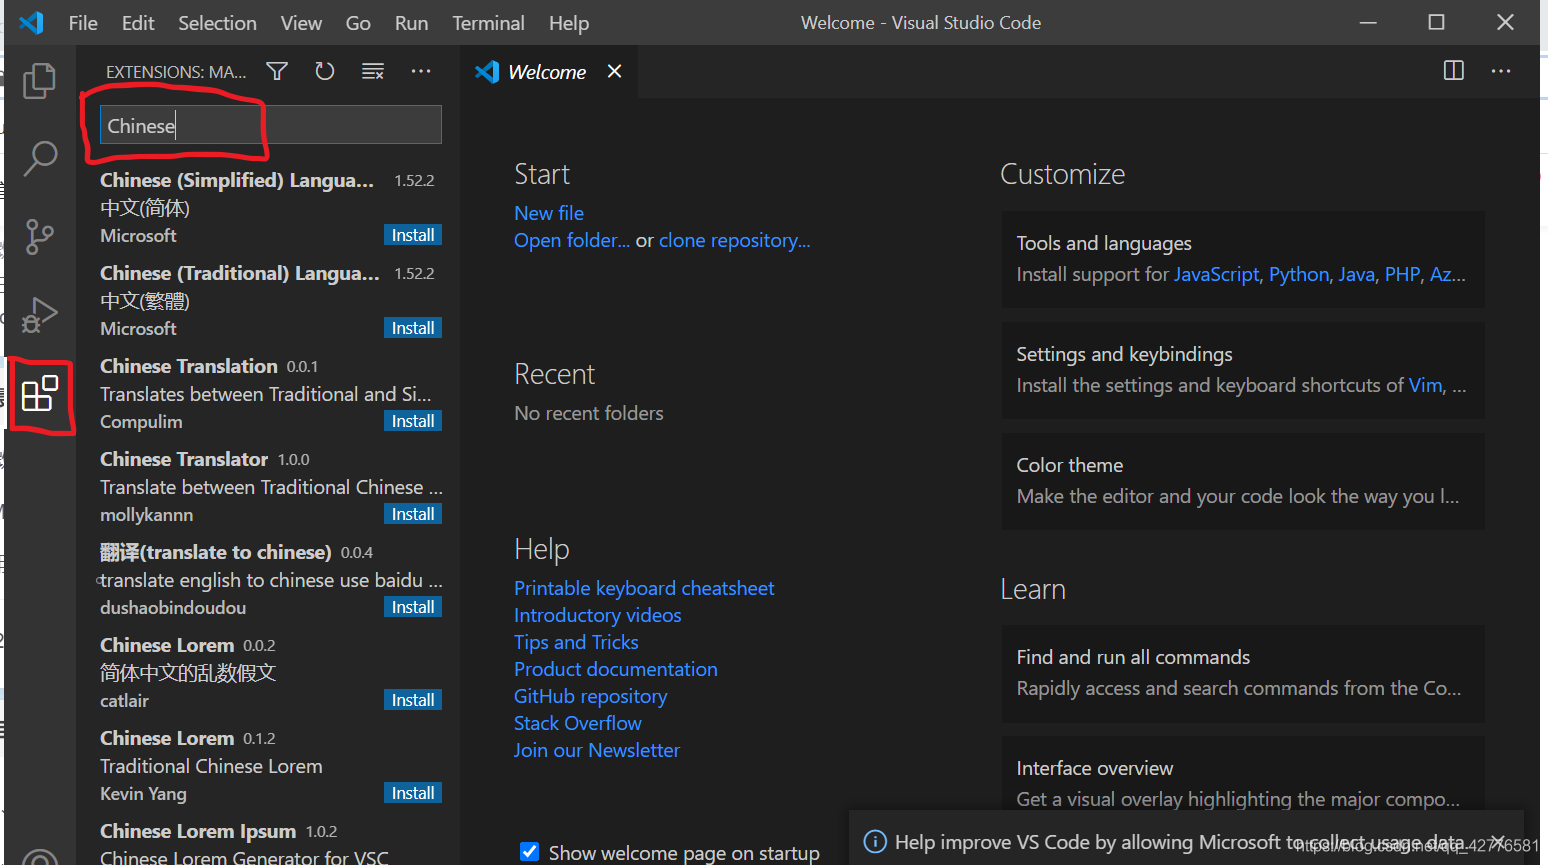
Task: Open the Search view in activity bar
Action: click(x=40, y=158)
